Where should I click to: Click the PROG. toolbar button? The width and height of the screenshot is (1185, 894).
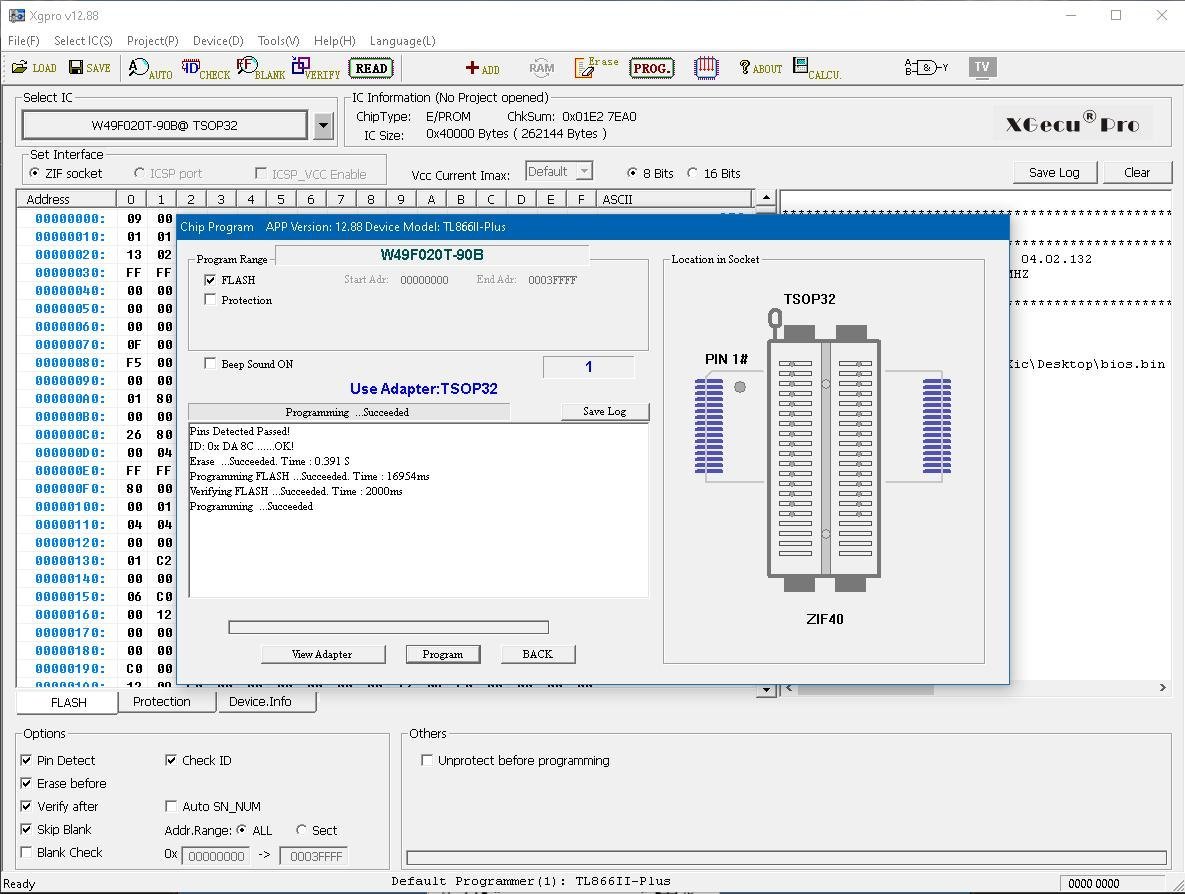(651, 69)
